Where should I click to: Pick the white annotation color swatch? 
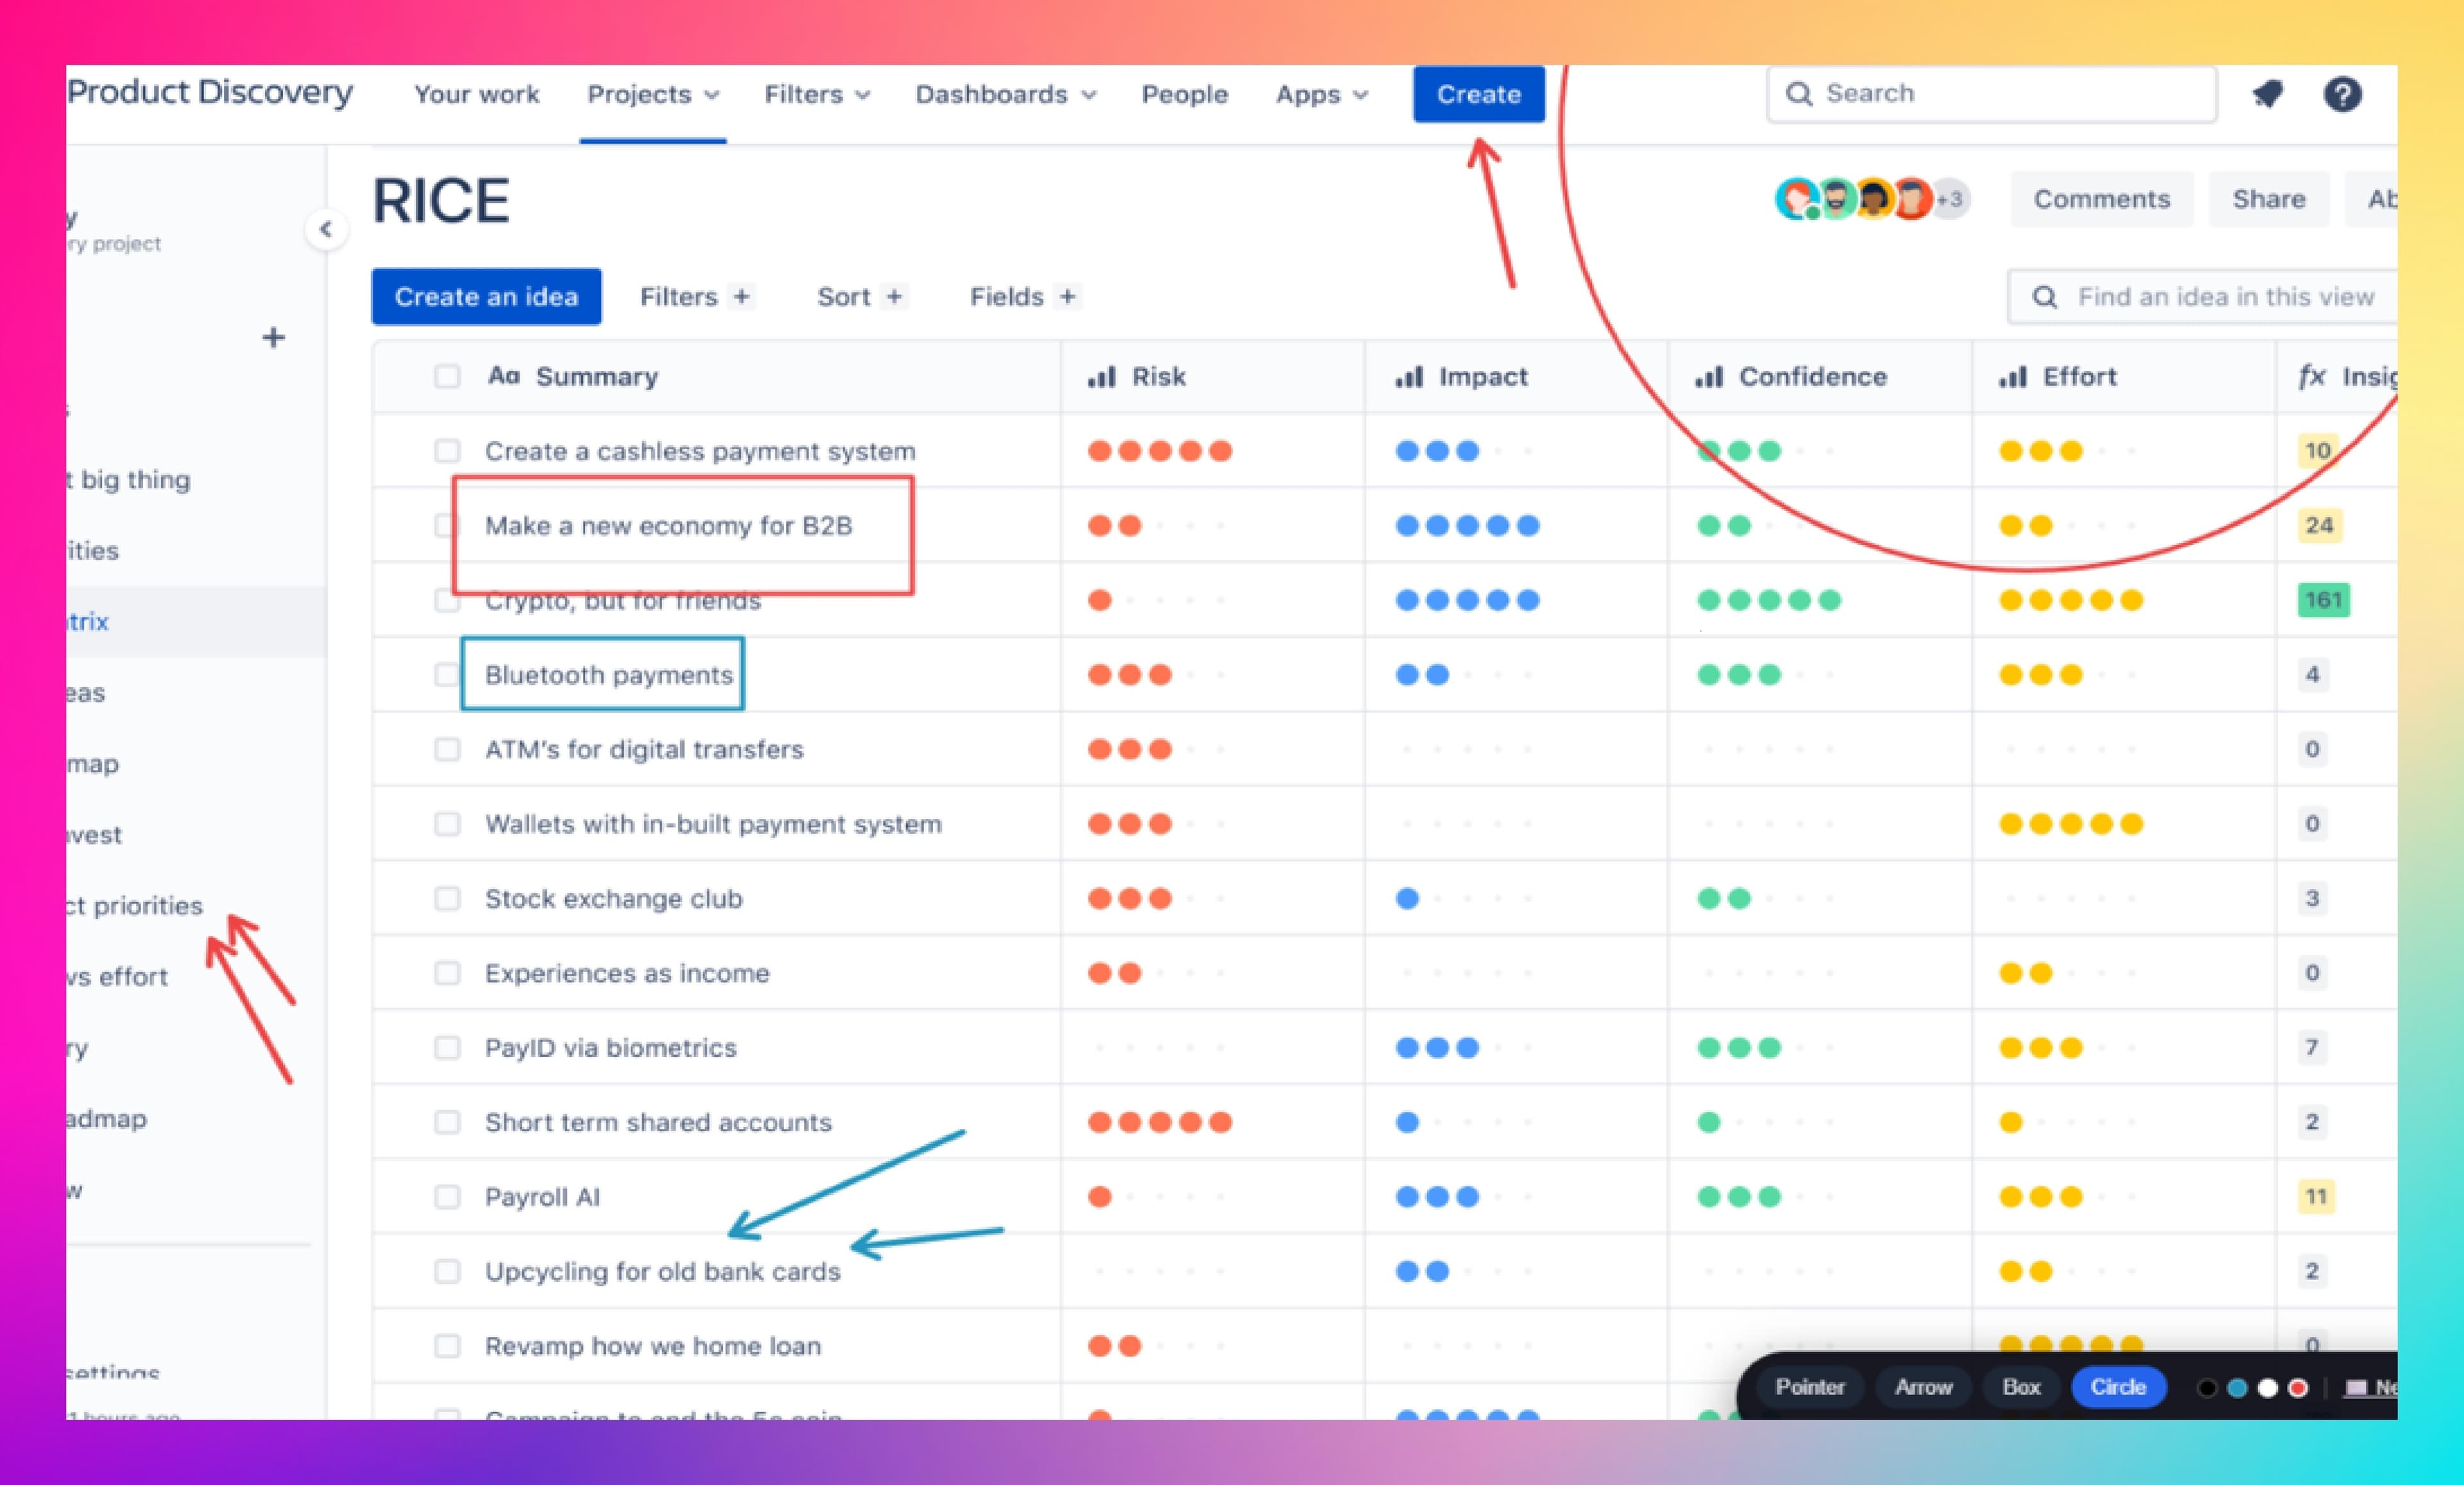2268,1388
